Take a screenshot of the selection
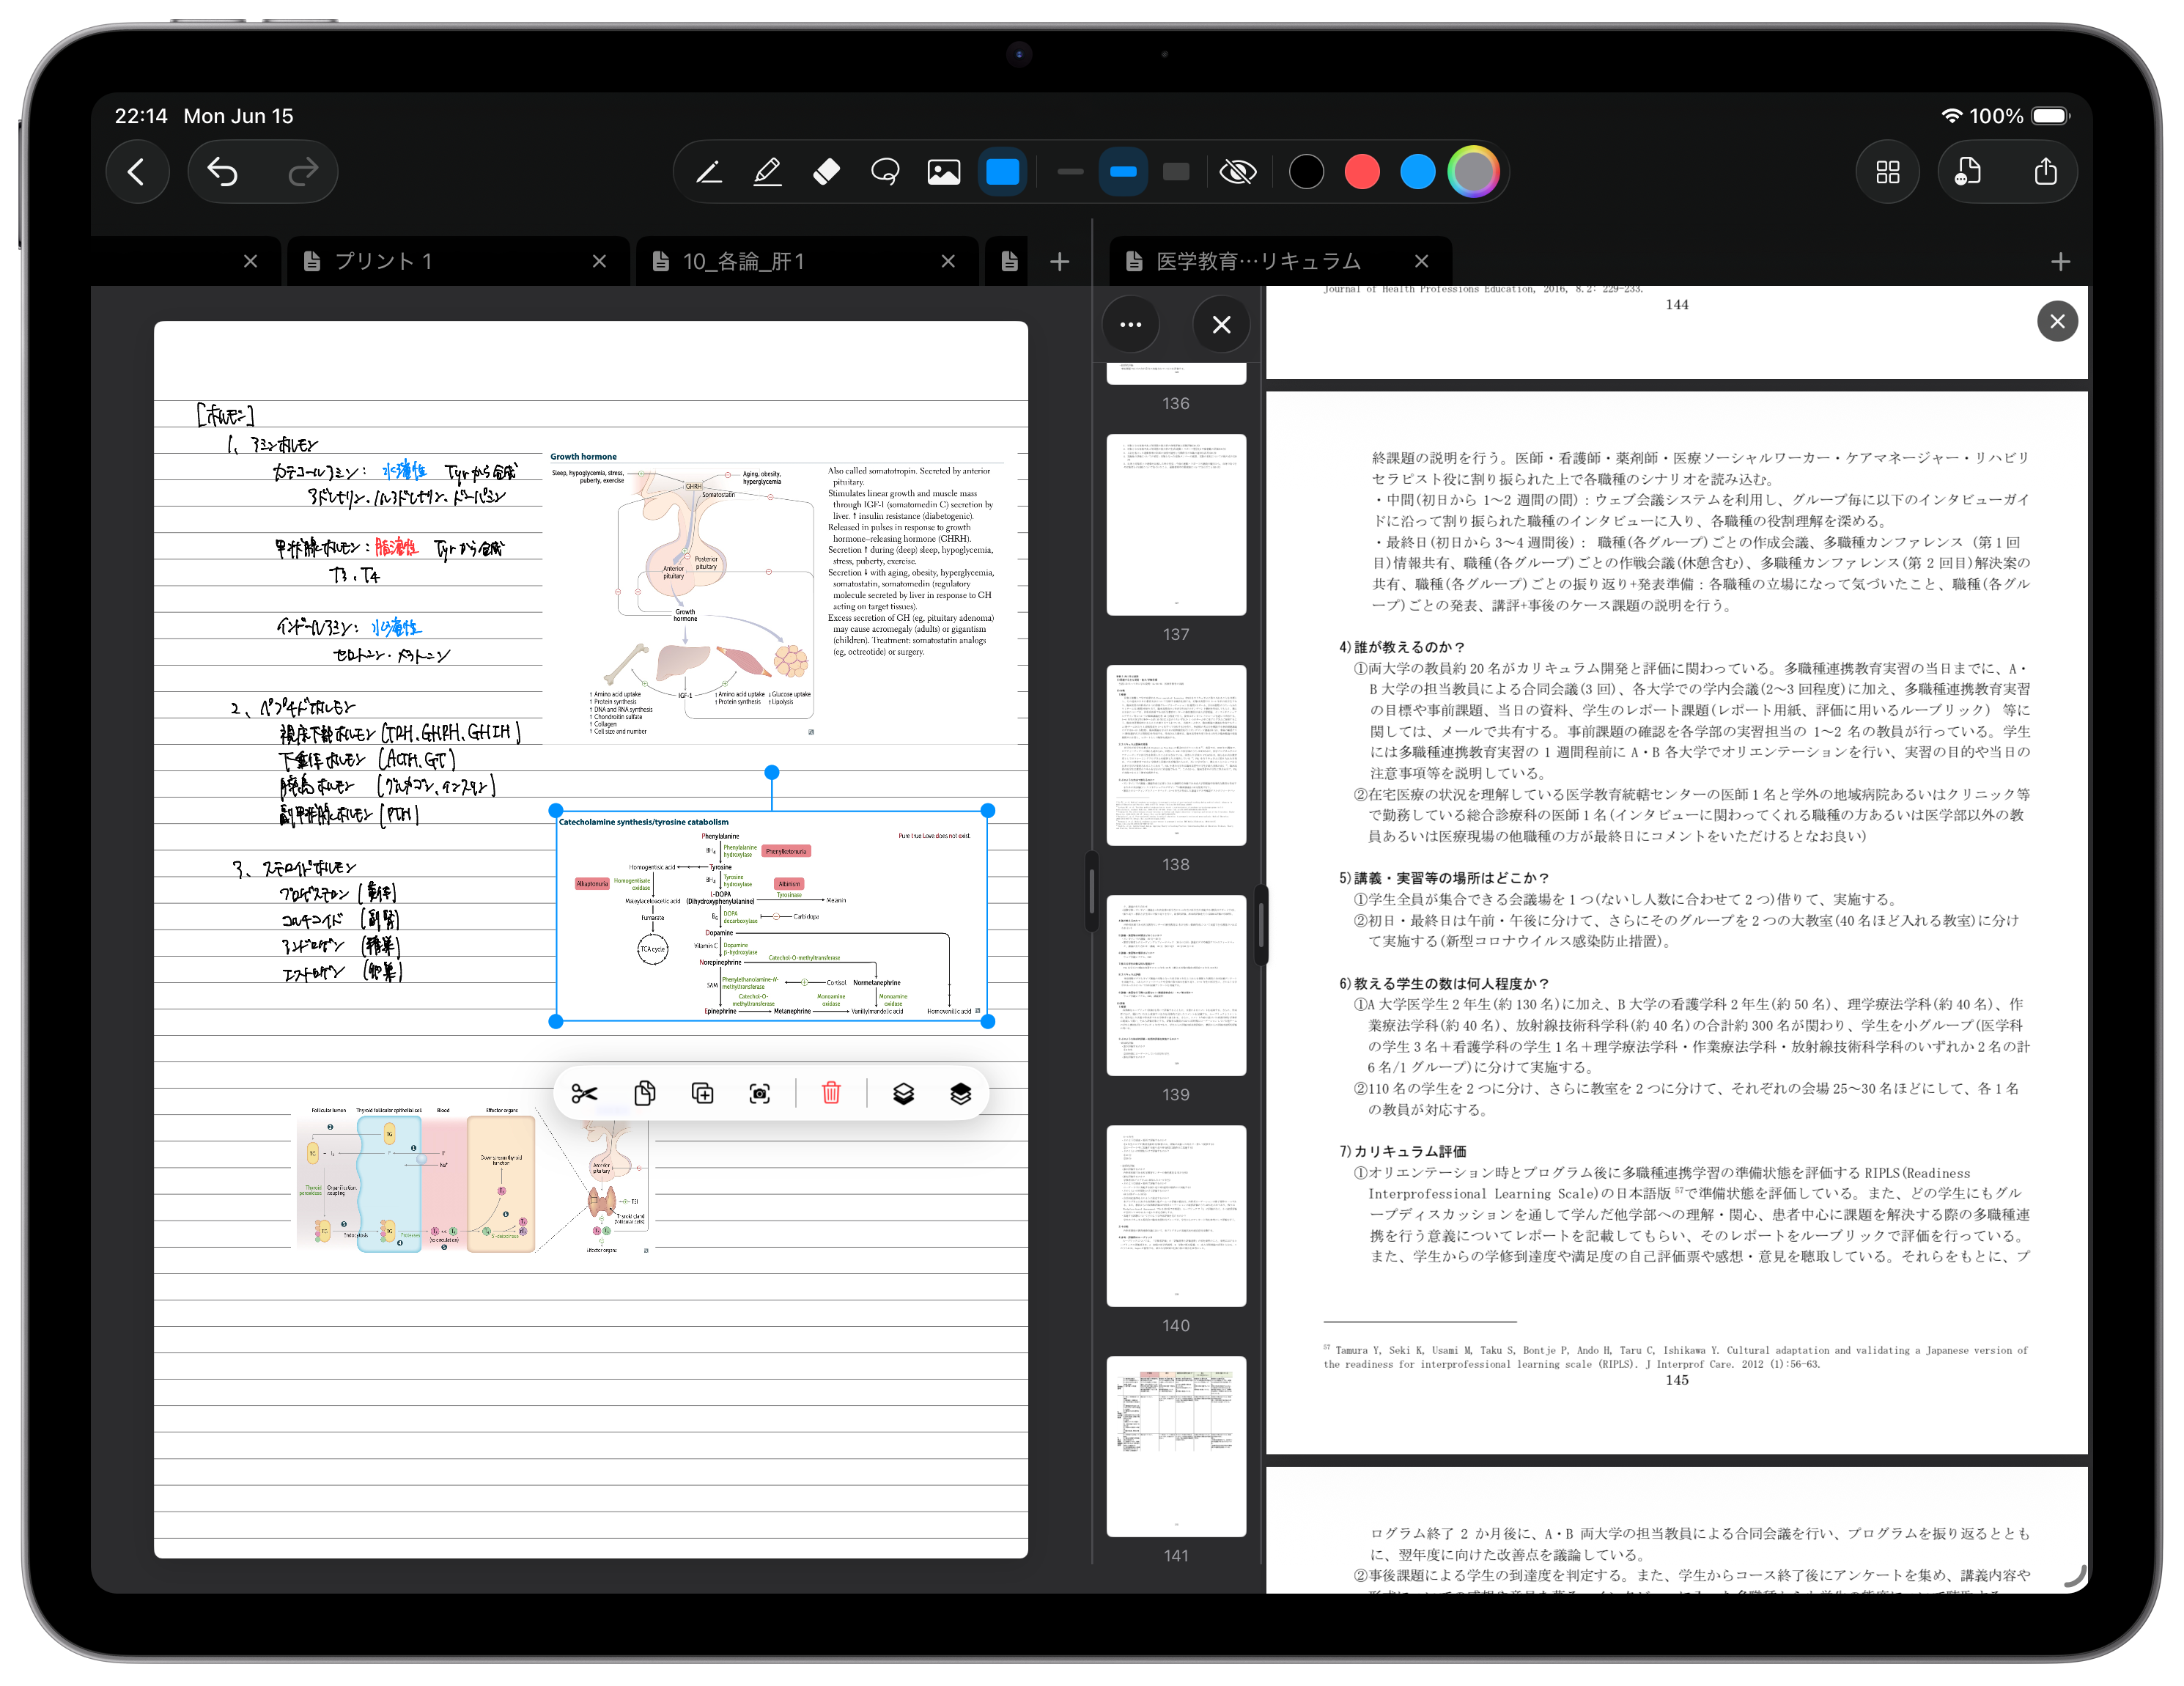 [760, 1093]
